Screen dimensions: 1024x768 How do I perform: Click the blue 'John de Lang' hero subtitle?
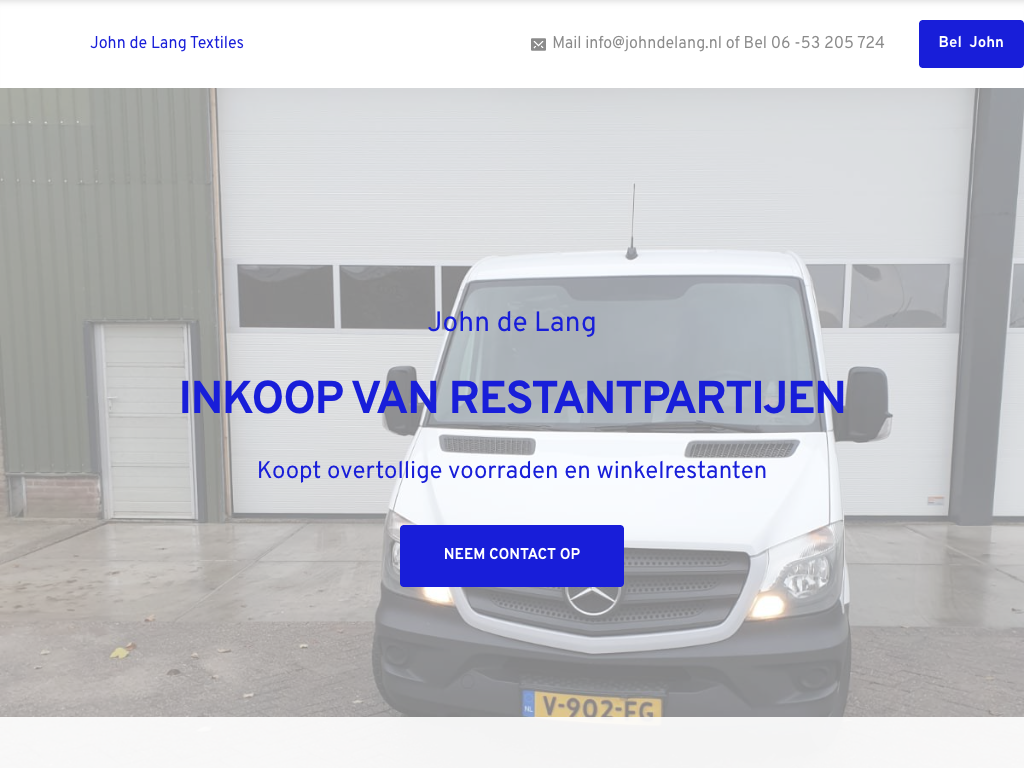tap(512, 323)
